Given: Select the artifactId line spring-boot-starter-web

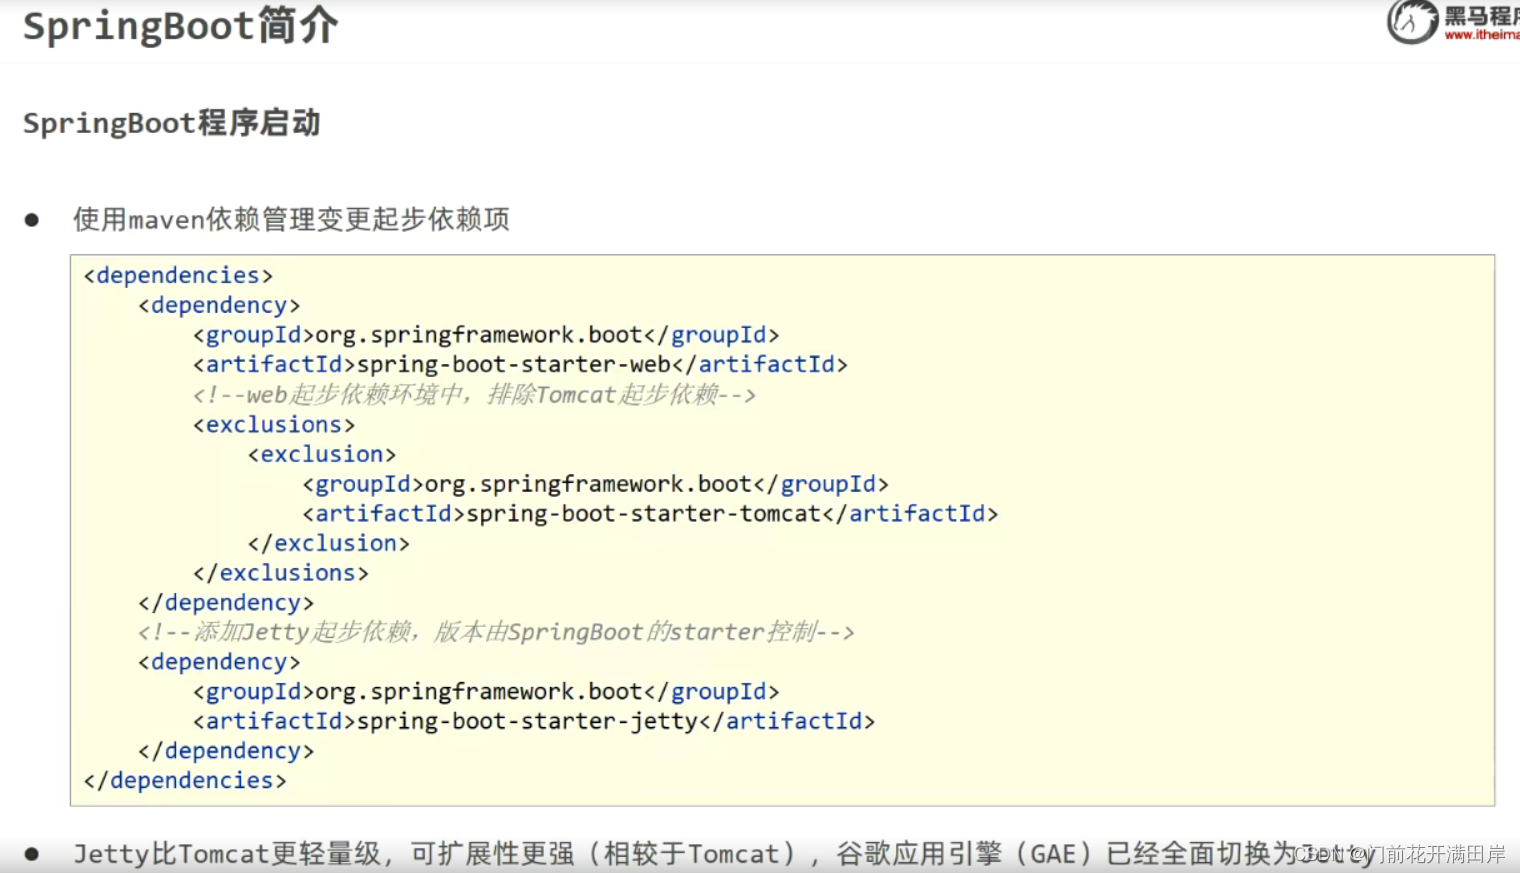Looking at the screenshot, I should 520,364.
